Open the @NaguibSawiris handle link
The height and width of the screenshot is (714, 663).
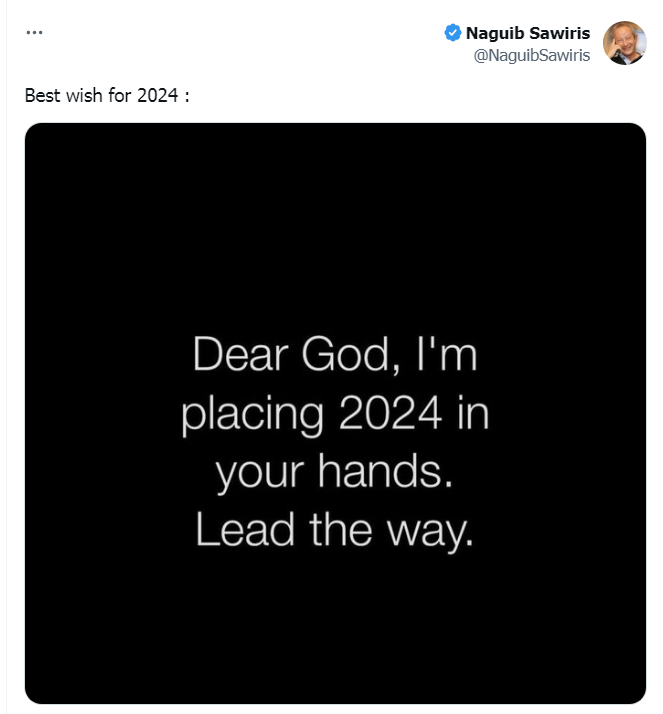[x=532, y=55]
